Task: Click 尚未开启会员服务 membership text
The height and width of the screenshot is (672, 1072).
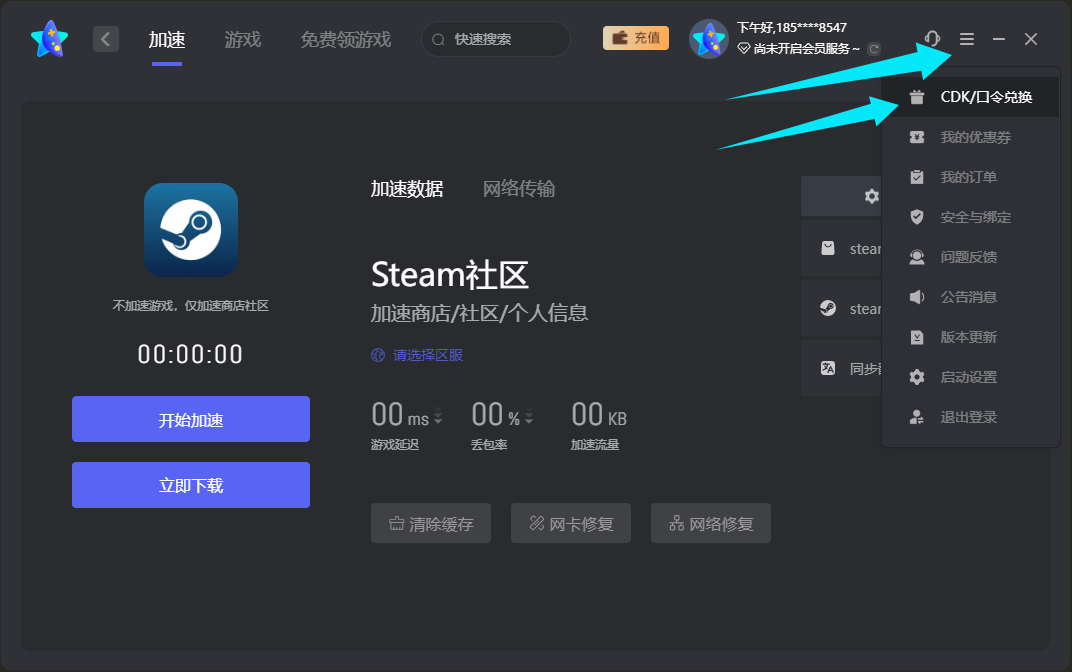Action: pyautogui.click(x=799, y=49)
